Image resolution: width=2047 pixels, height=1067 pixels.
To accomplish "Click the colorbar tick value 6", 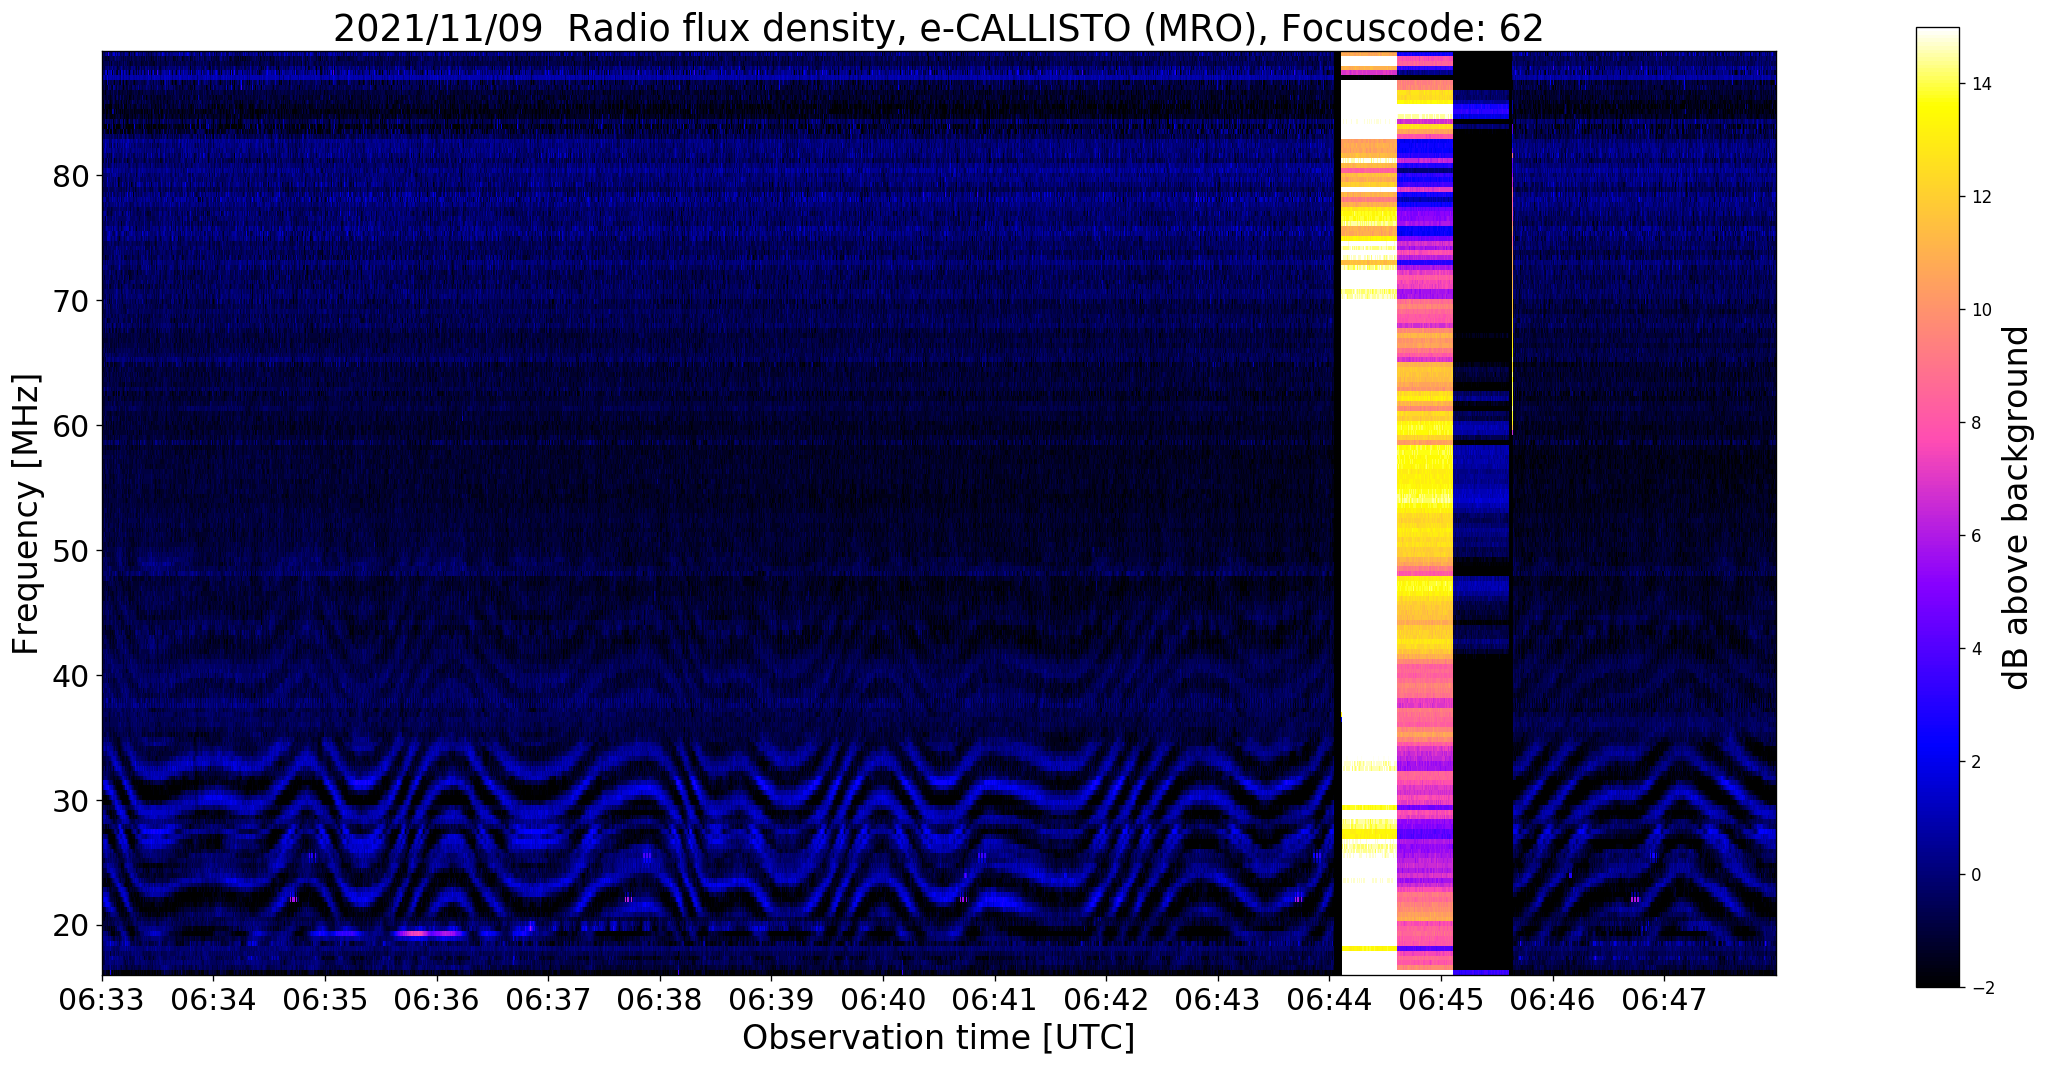I will (1975, 536).
